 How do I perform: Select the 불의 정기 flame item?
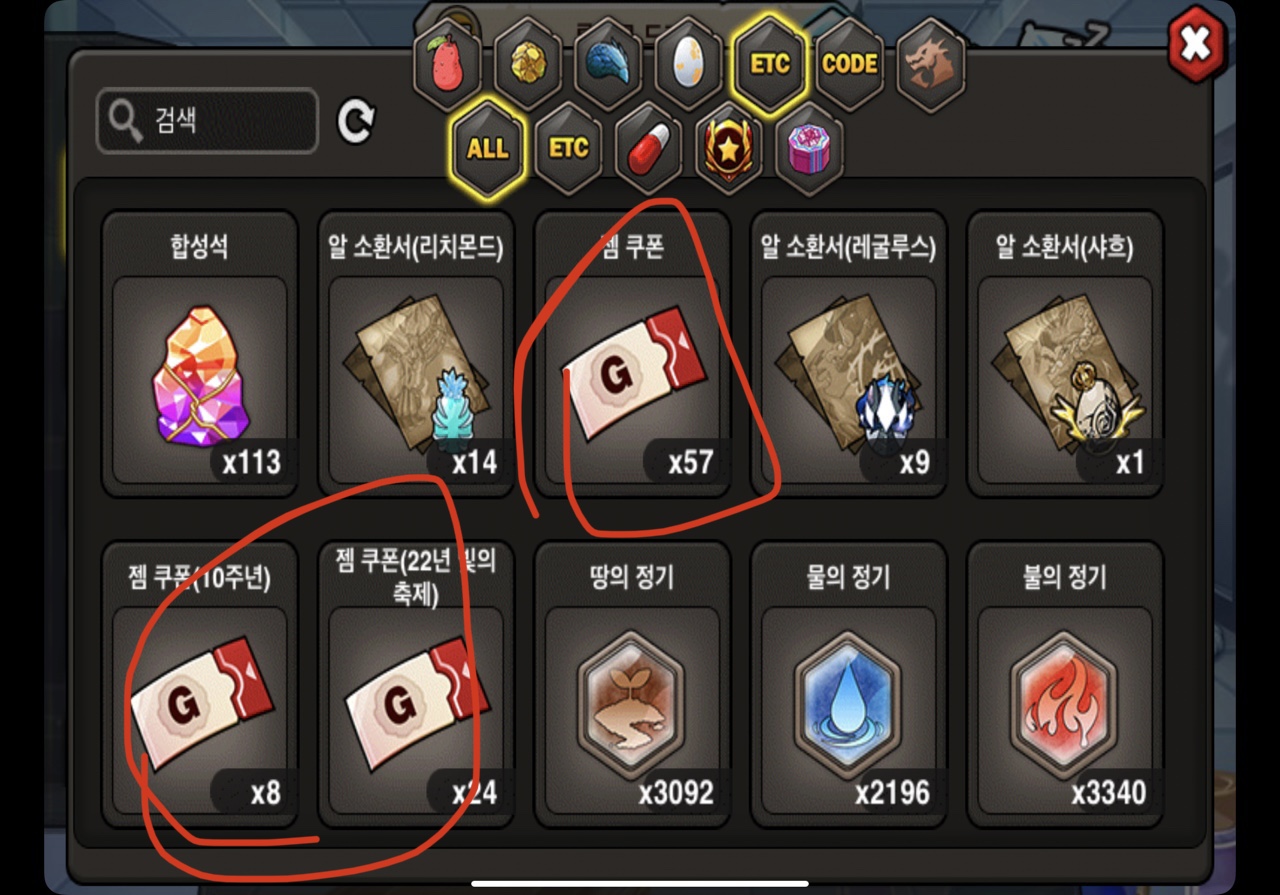pyautogui.click(x=1064, y=684)
